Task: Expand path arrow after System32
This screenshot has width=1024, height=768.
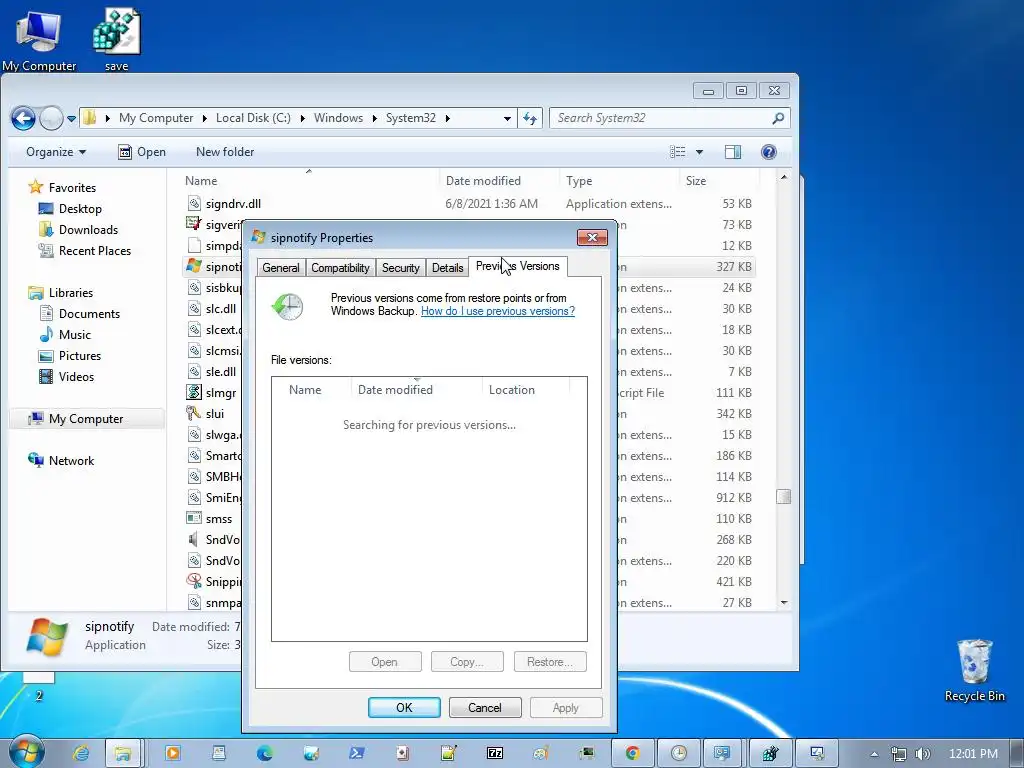Action: click(x=447, y=118)
